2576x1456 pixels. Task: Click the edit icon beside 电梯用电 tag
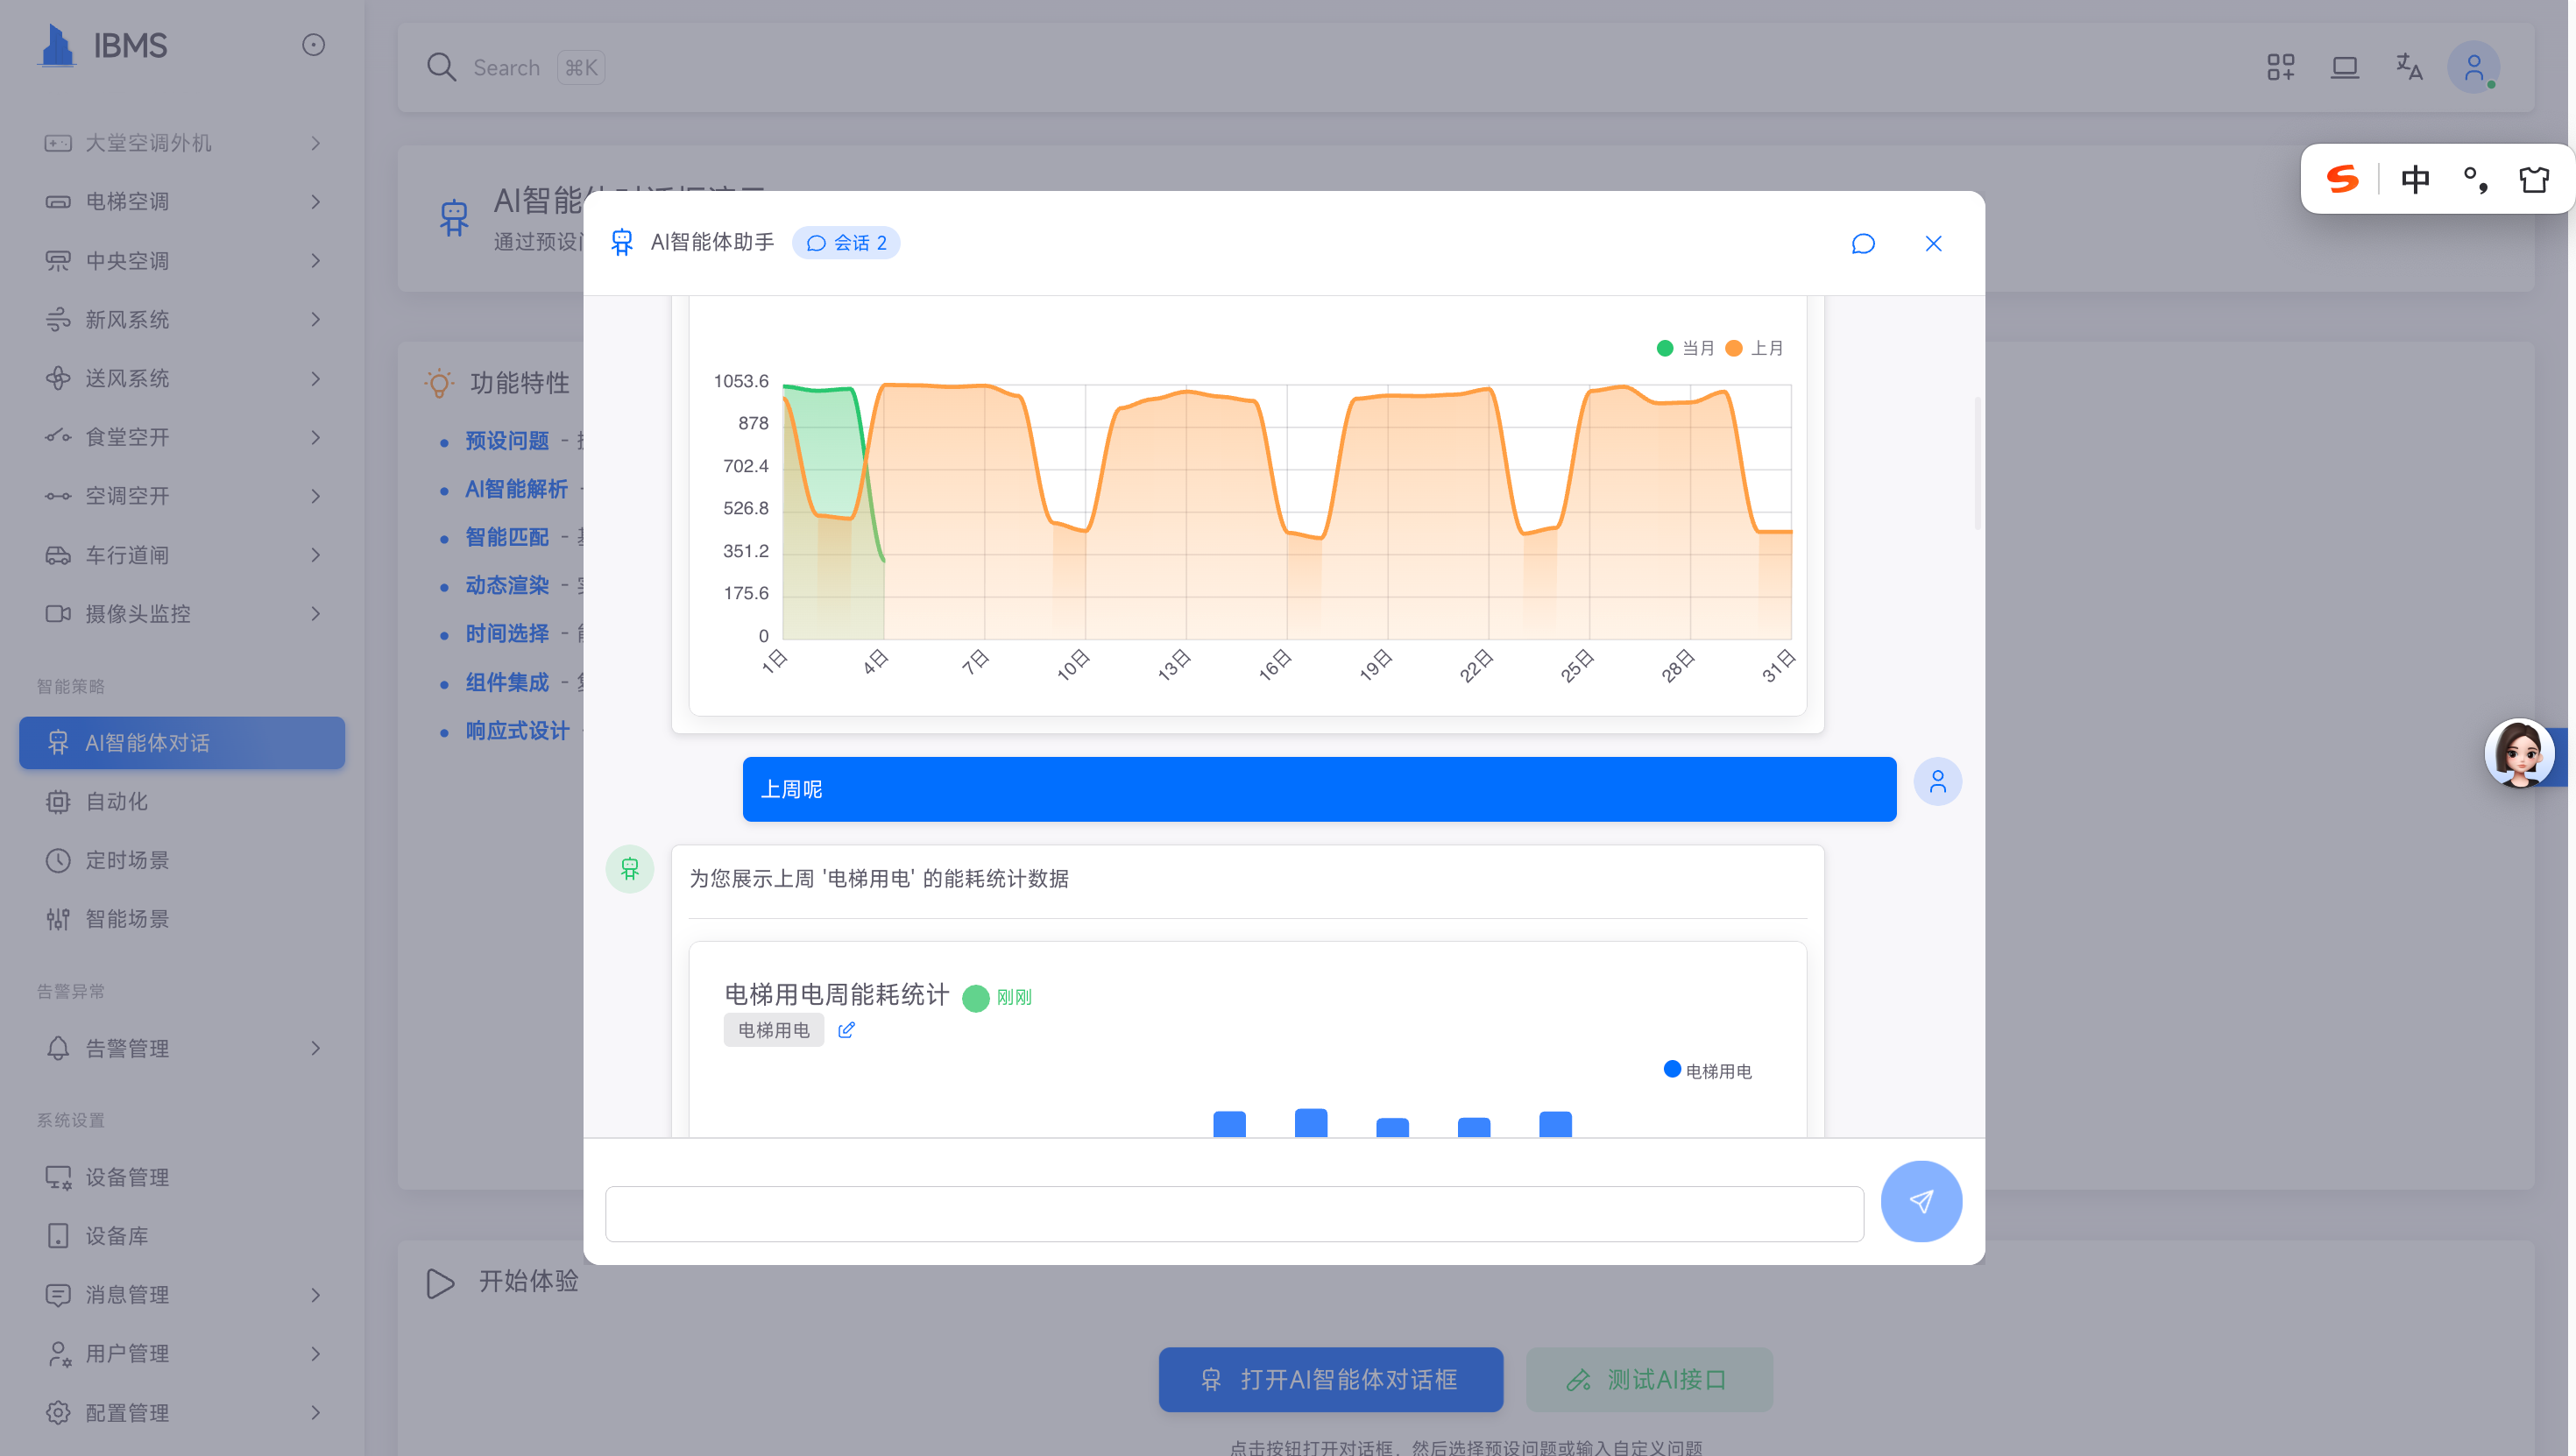846,1030
